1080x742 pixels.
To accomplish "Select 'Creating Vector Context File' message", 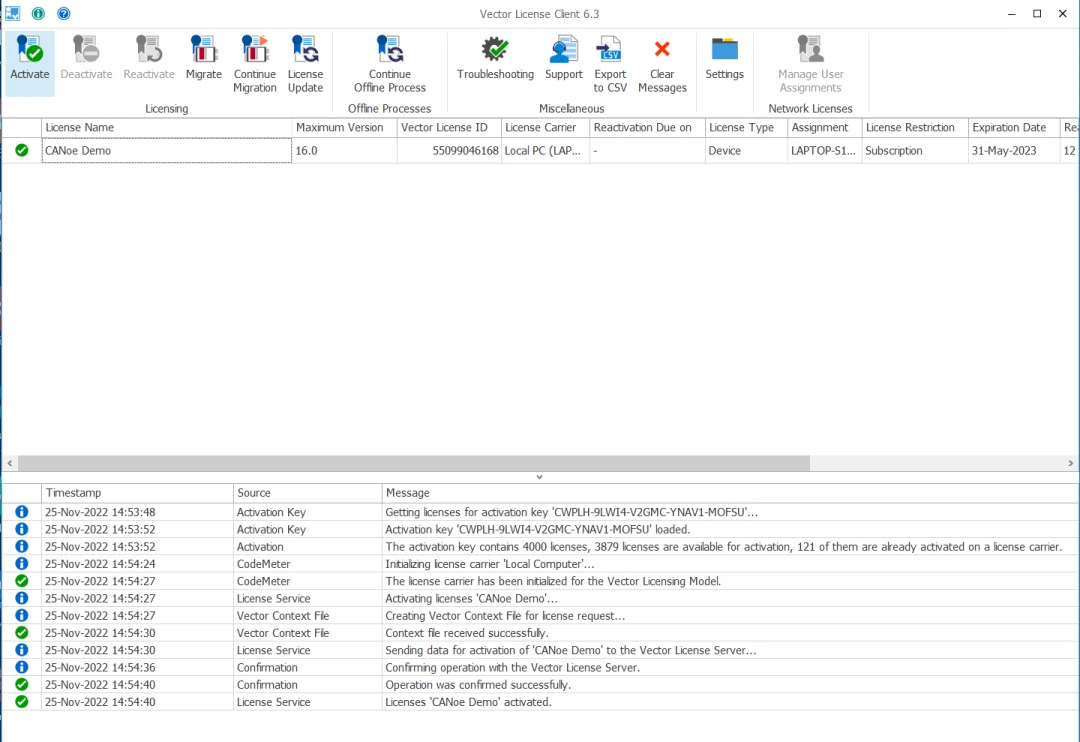I will point(506,615).
